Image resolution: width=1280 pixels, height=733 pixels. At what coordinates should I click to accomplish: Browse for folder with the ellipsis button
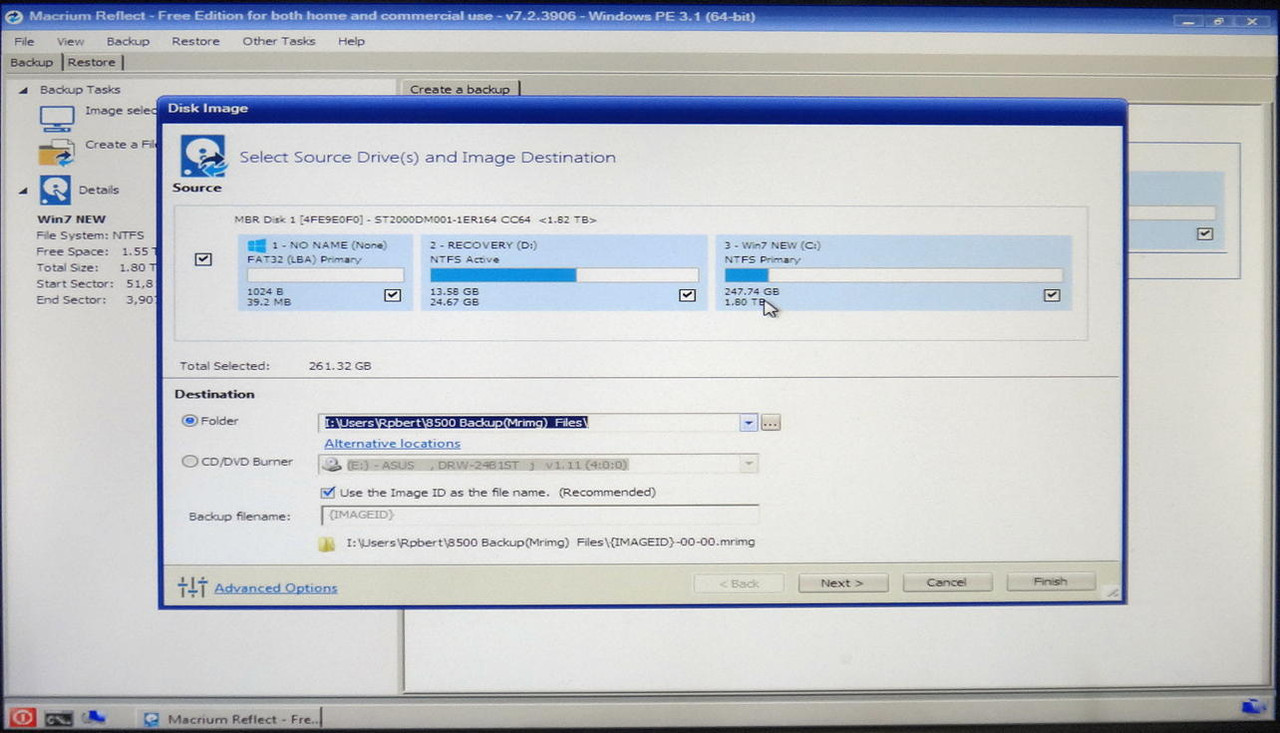point(770,423)
